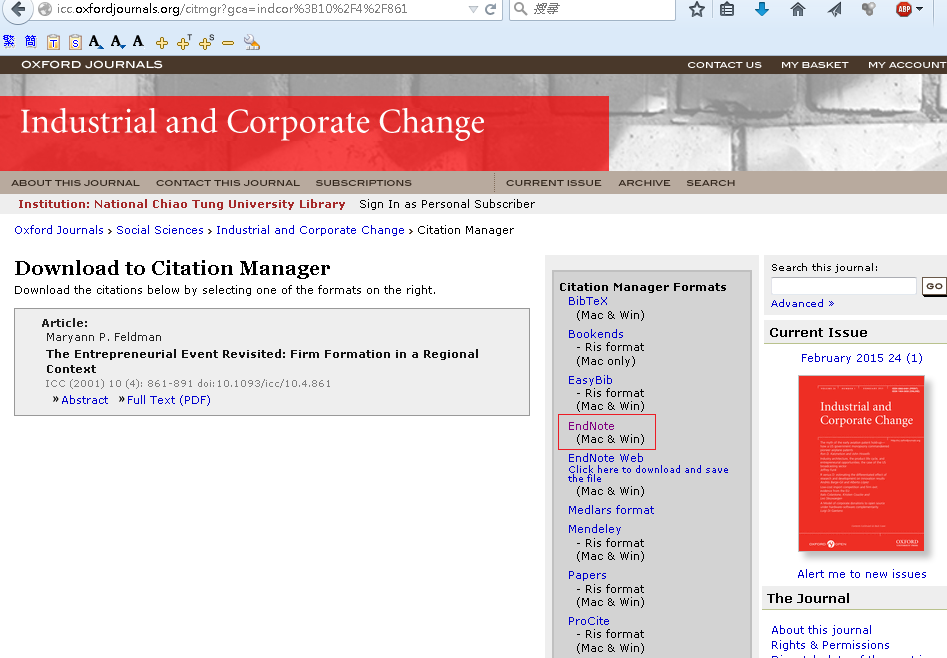Convert page to Traditional Chinese (繁)
This screenshot has height=658, width=947.
tap(9, 41)
